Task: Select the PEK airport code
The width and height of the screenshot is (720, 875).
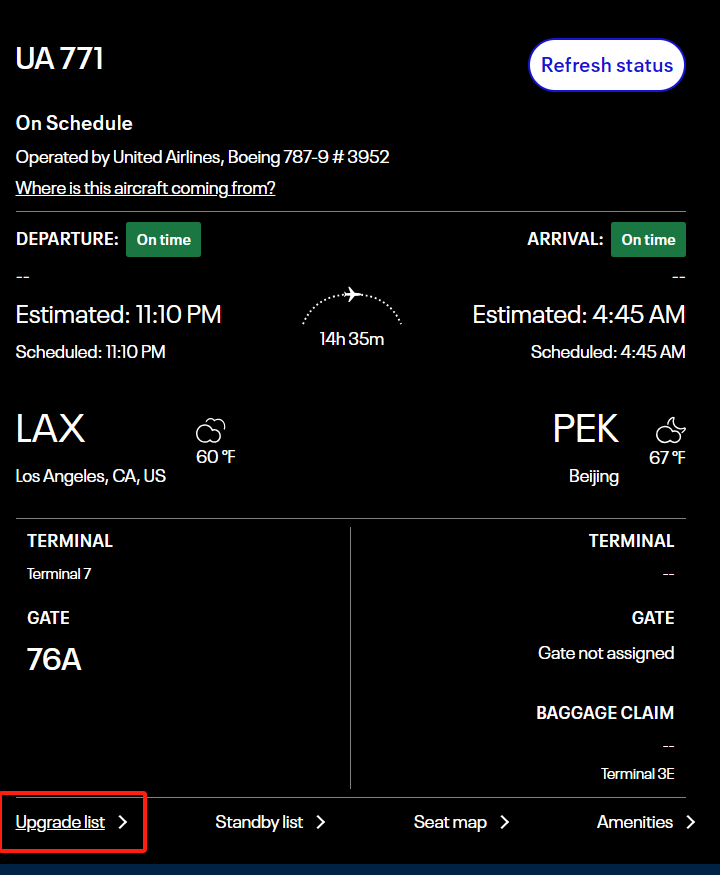Action: pyautogui.click(x=586, y=429)
